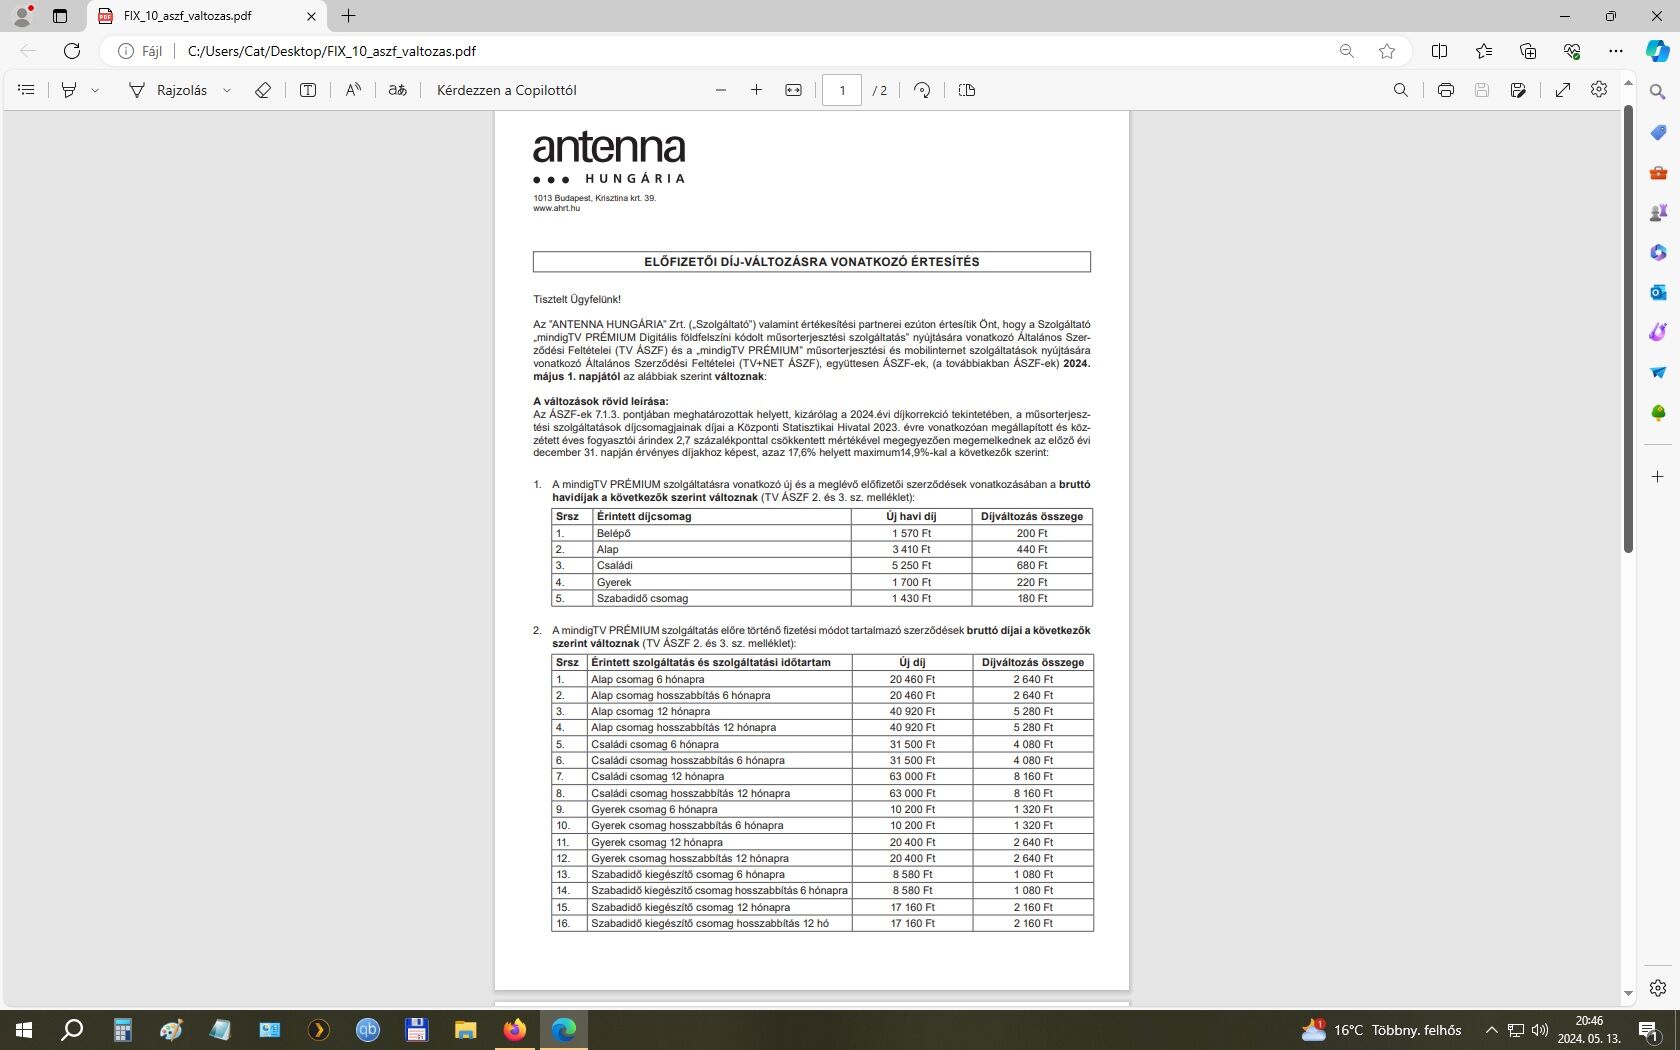Screen dimensions: 1680x1050
Task: Print the PDF document
Action: tap(1446, 90)
